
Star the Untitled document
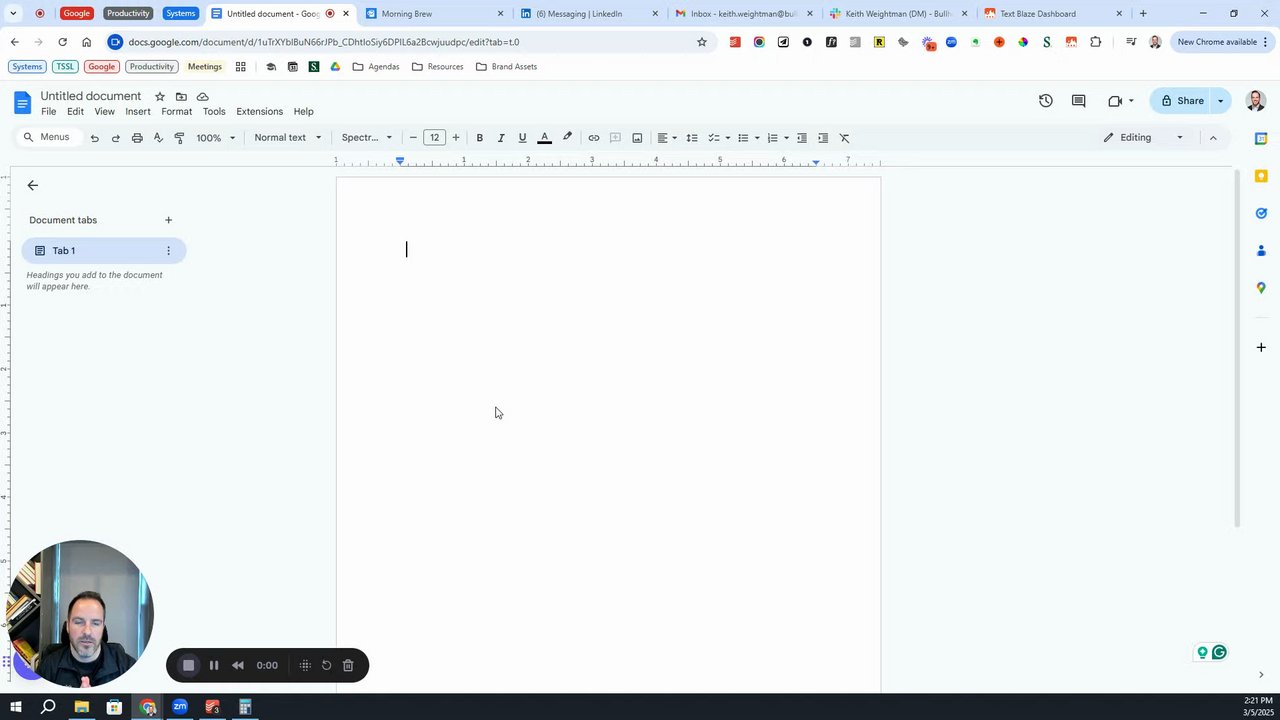click(159, 96)
